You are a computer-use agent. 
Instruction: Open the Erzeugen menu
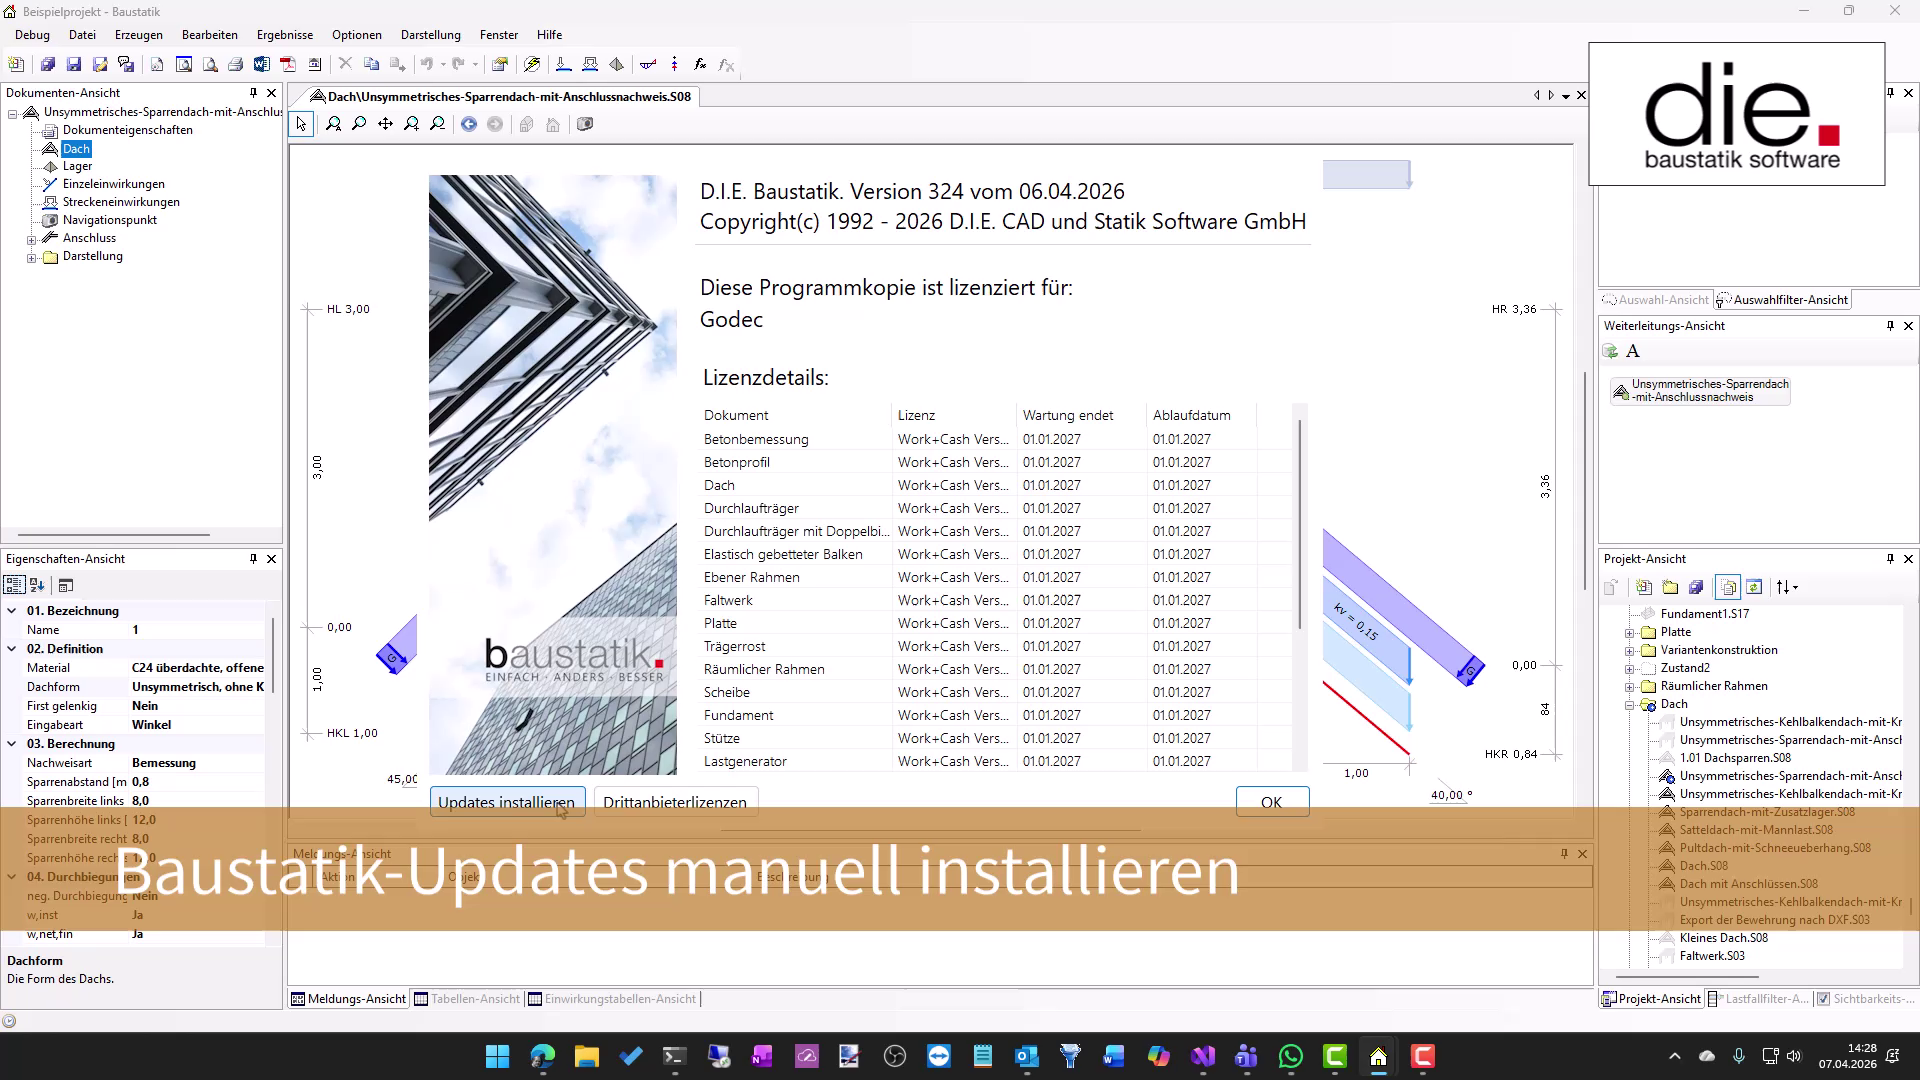click(139, 35)
